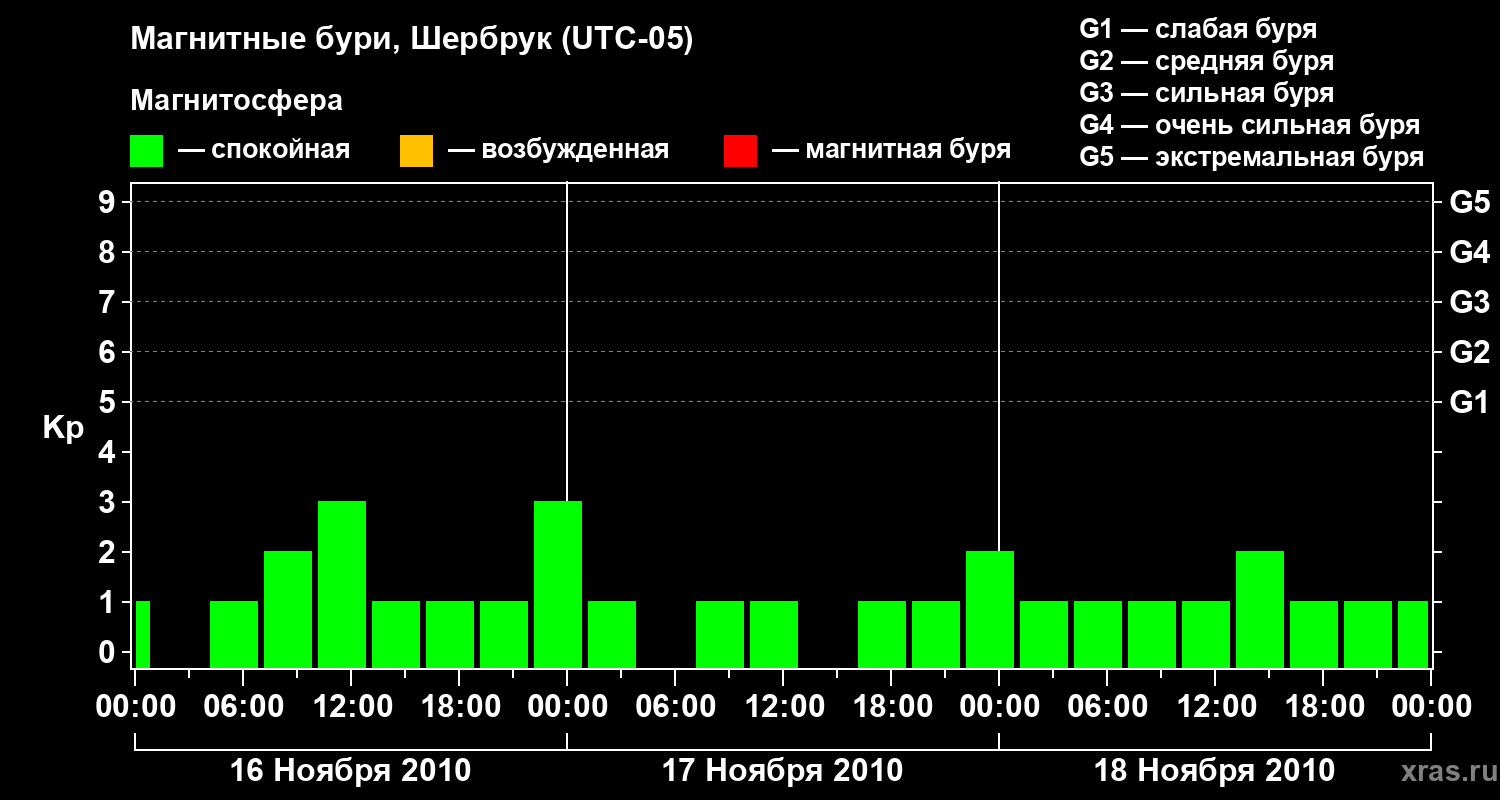Click the right-axis 'G1' storm level label
The width and height of the screenshot is (1500, 800).
coord(1470,402)
